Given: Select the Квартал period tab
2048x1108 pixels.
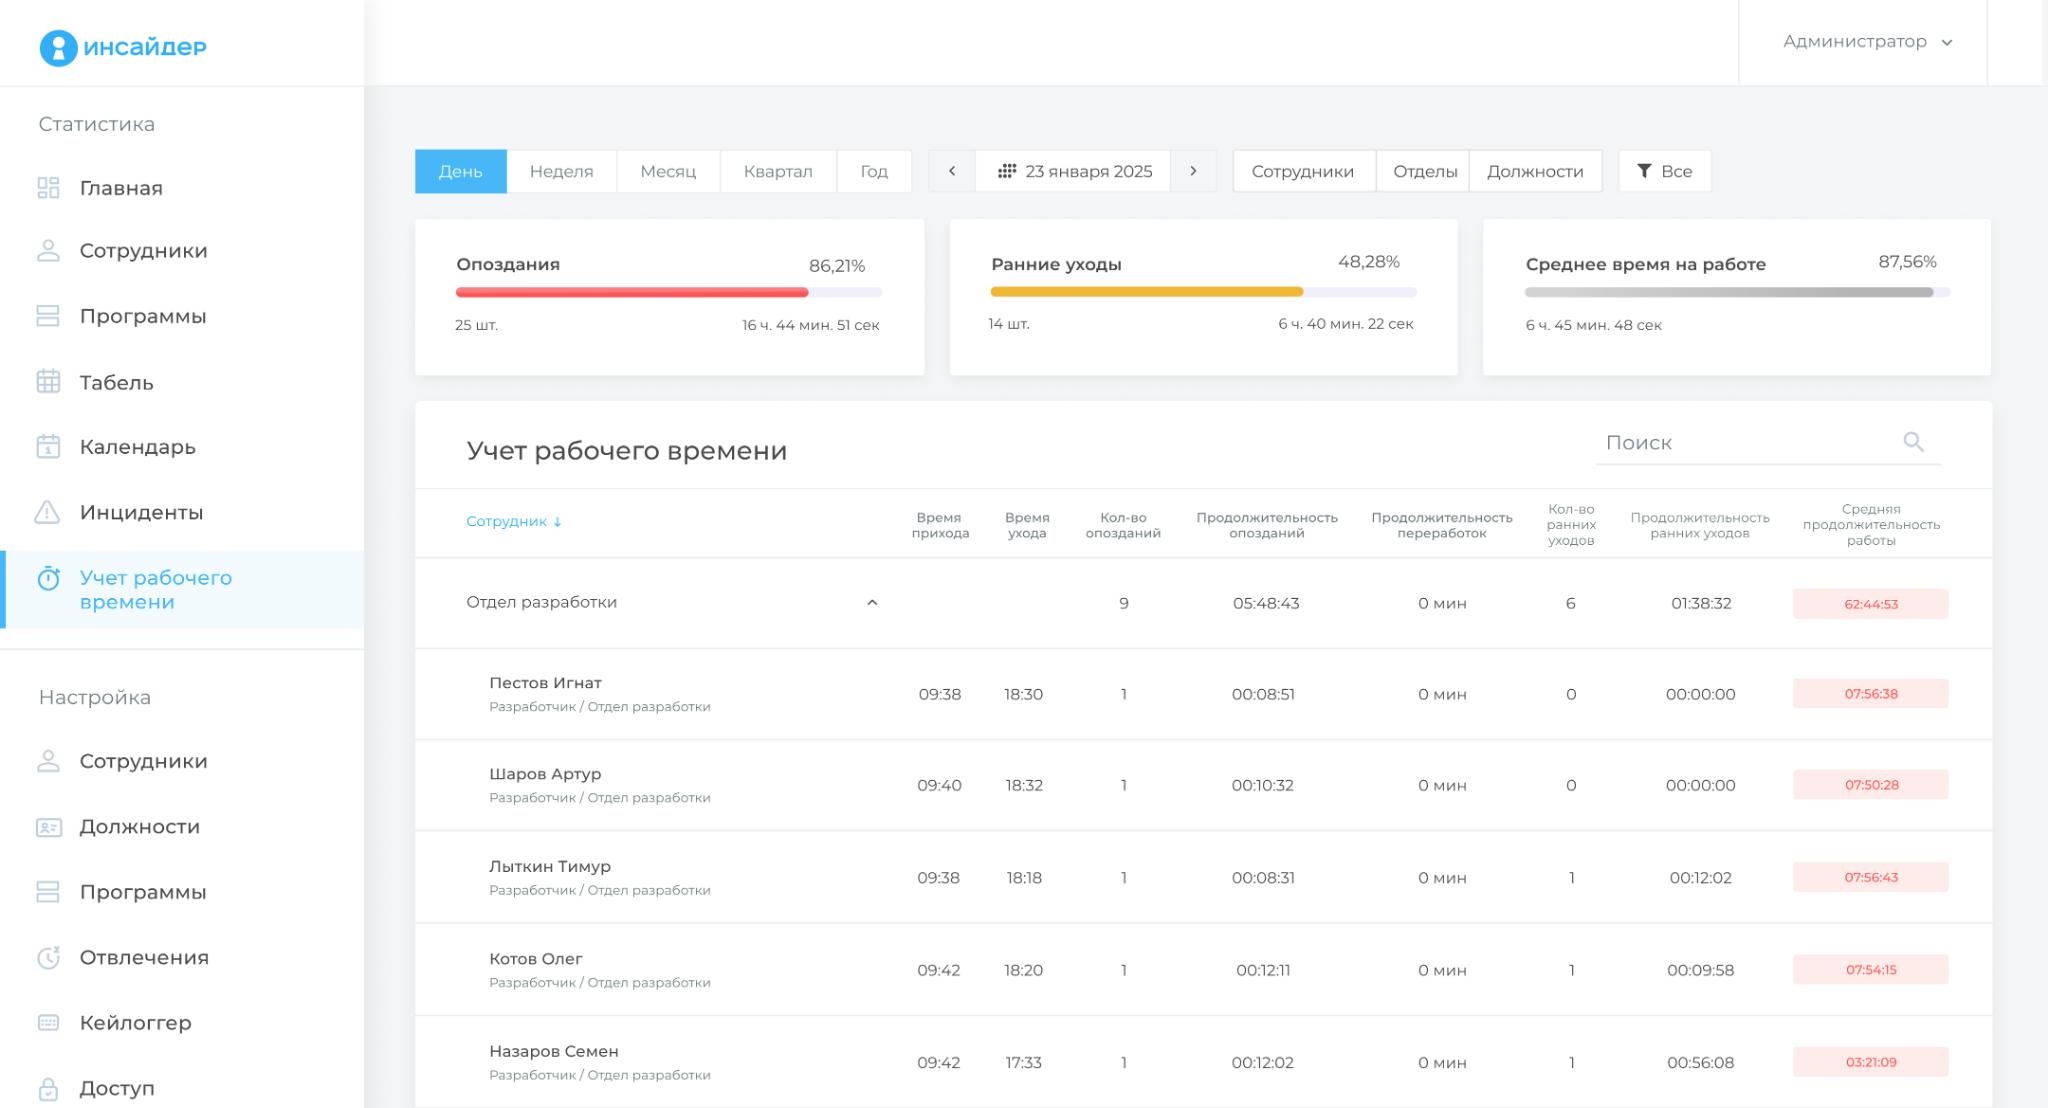Looking at the screenshot, I should [x=777, y=171].
